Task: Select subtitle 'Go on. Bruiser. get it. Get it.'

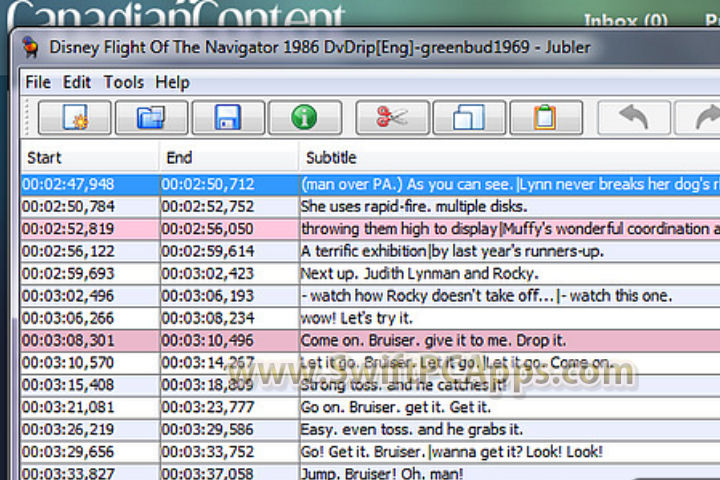Action: [396, 407]
